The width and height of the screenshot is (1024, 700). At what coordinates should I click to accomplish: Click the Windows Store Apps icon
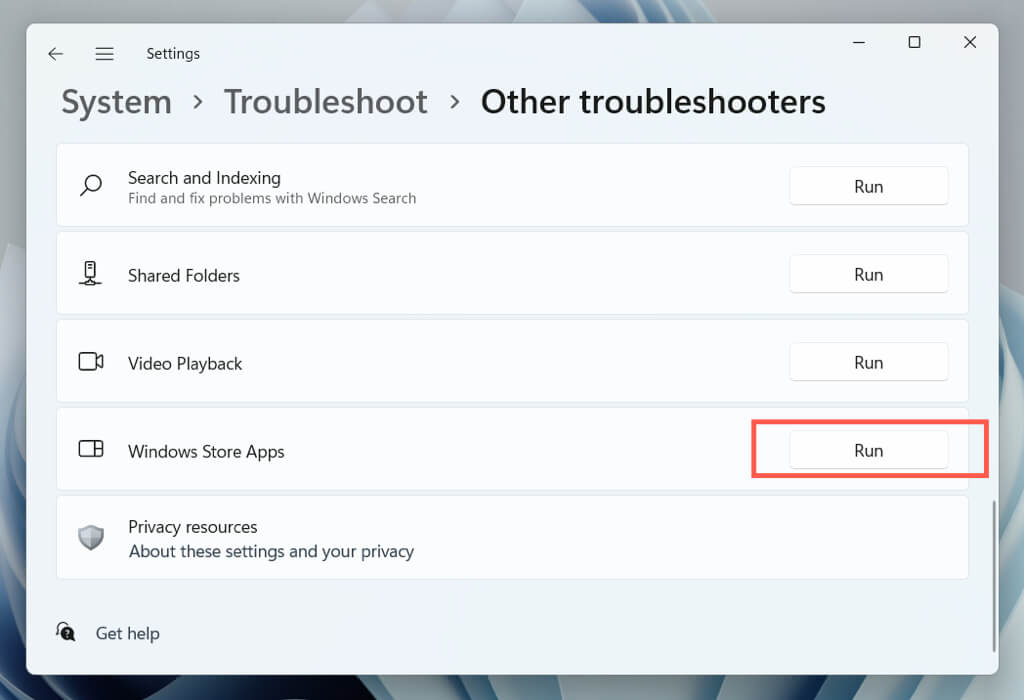coord(91,450)
